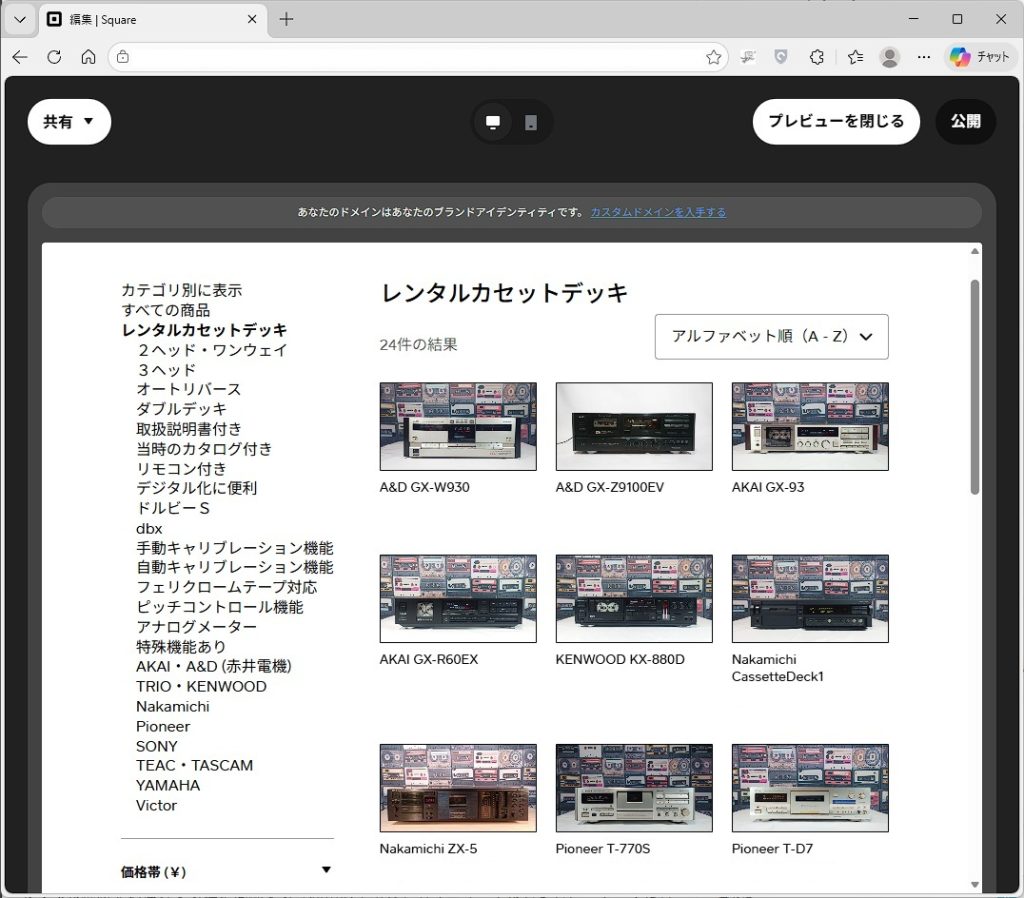This screenshot has width=1024, height=898.
Task: Click the カスタムドメインを入手する link
Action: (x=658, y=212)
